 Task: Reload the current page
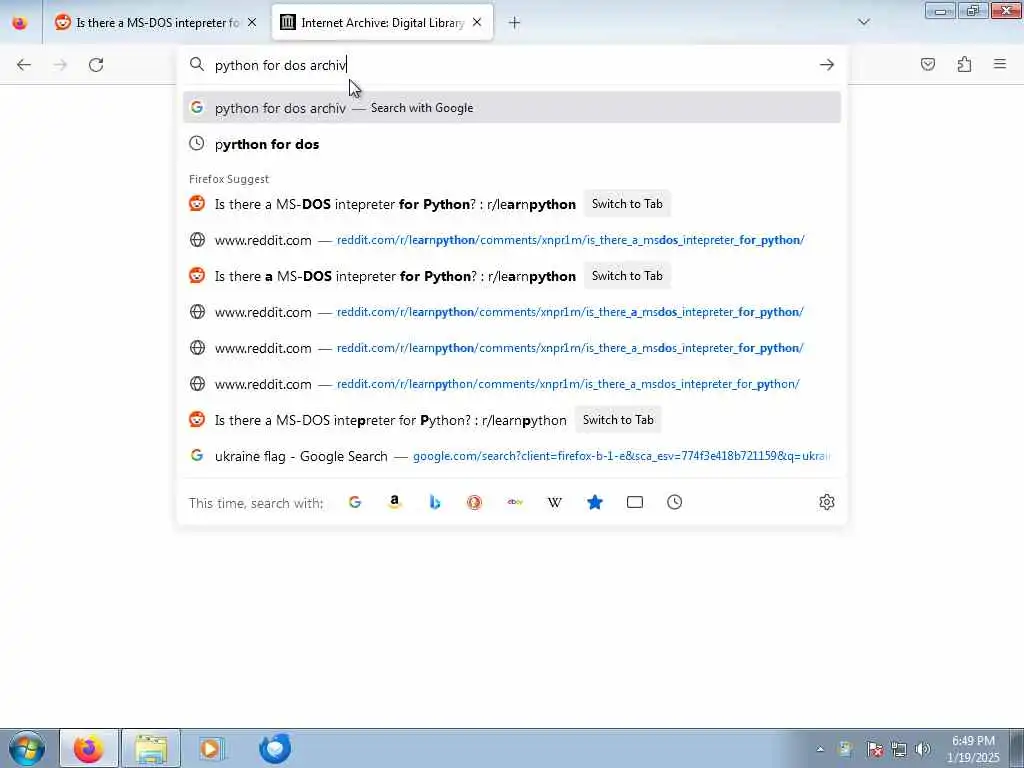point(96,65)
